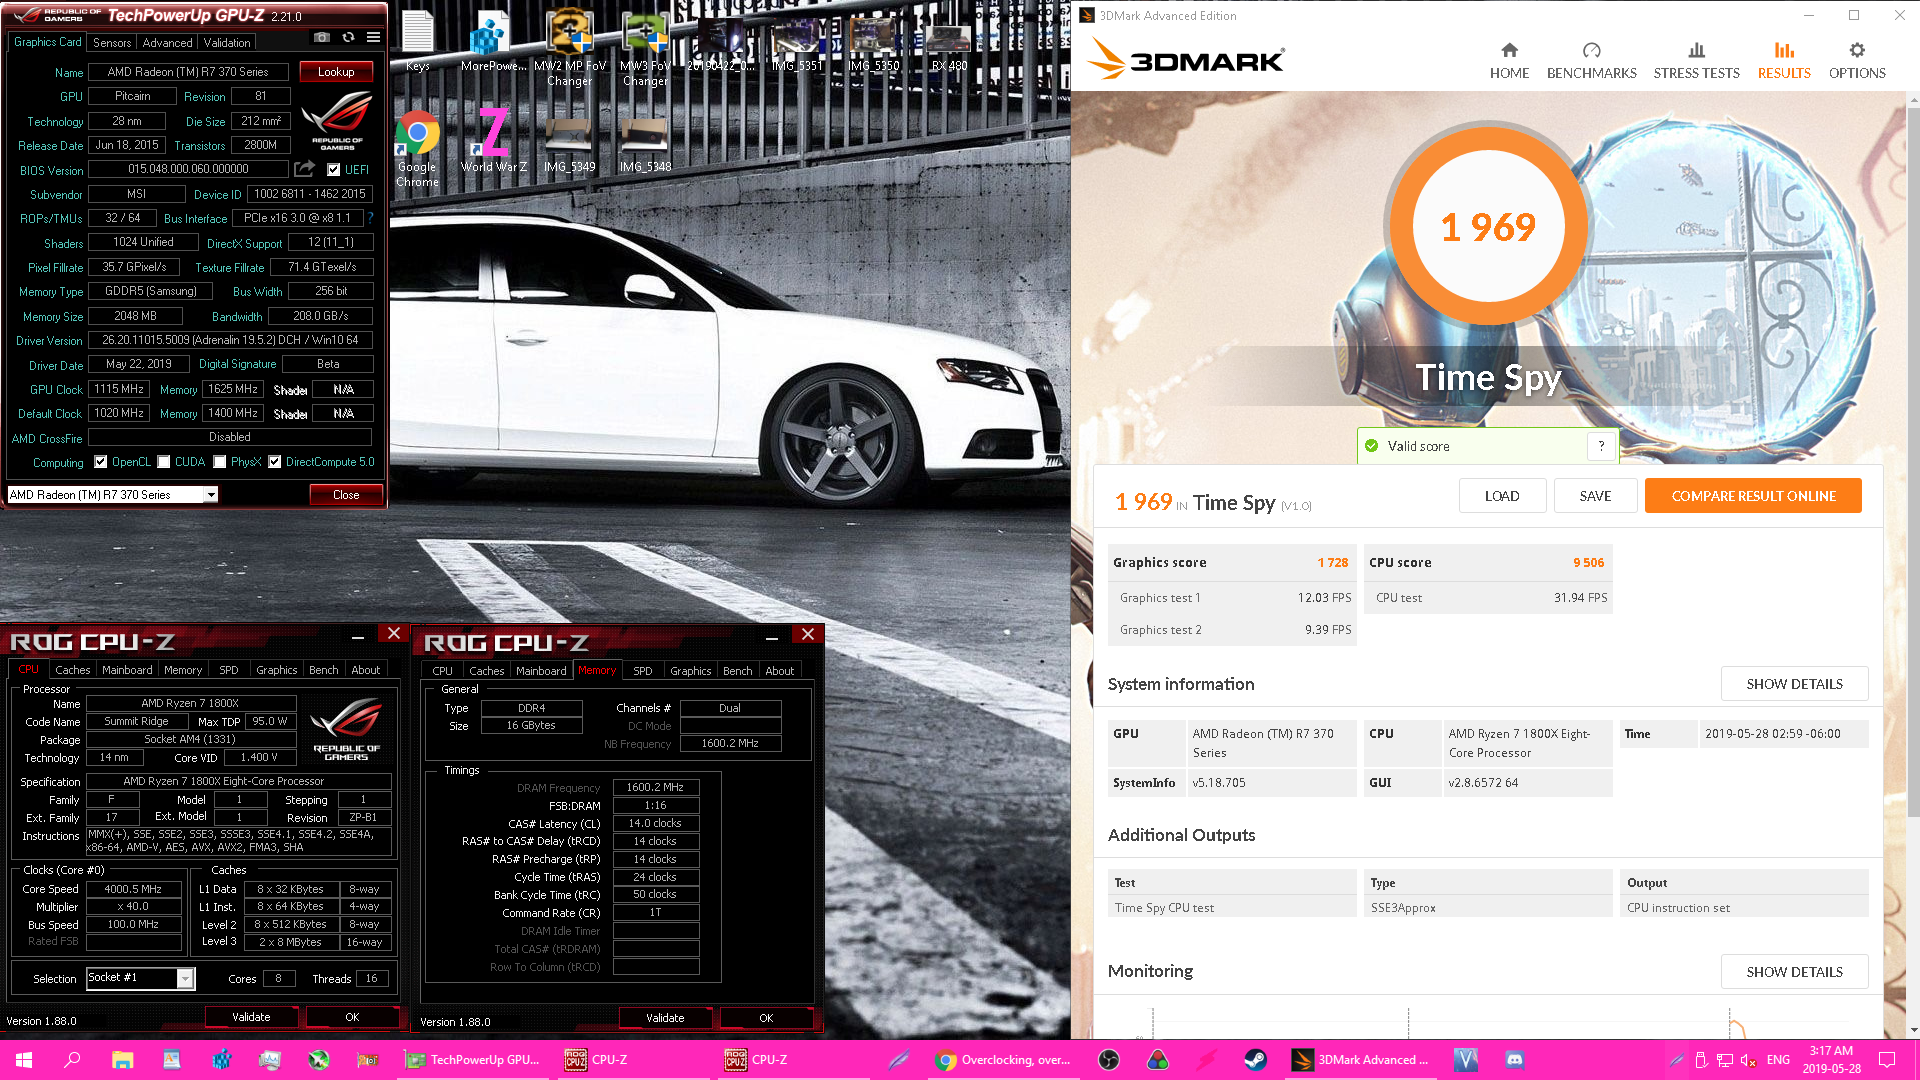The height and width of the screenshot is (1080, 1920).
Task: Click the GPU-Z Name field
Action: (188, 72)
